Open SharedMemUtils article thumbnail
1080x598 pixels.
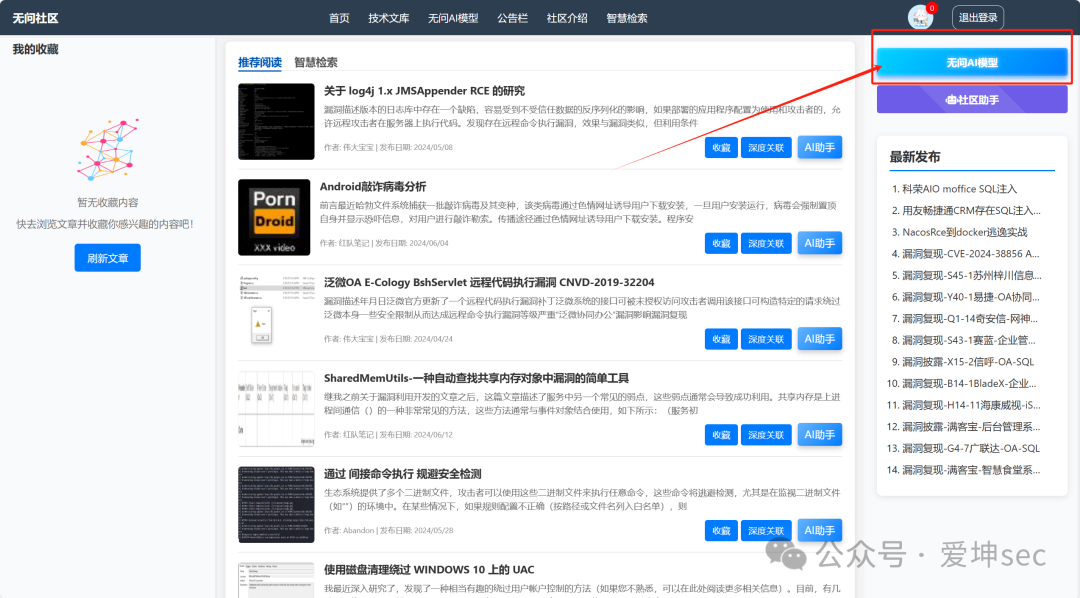[276, 409]
